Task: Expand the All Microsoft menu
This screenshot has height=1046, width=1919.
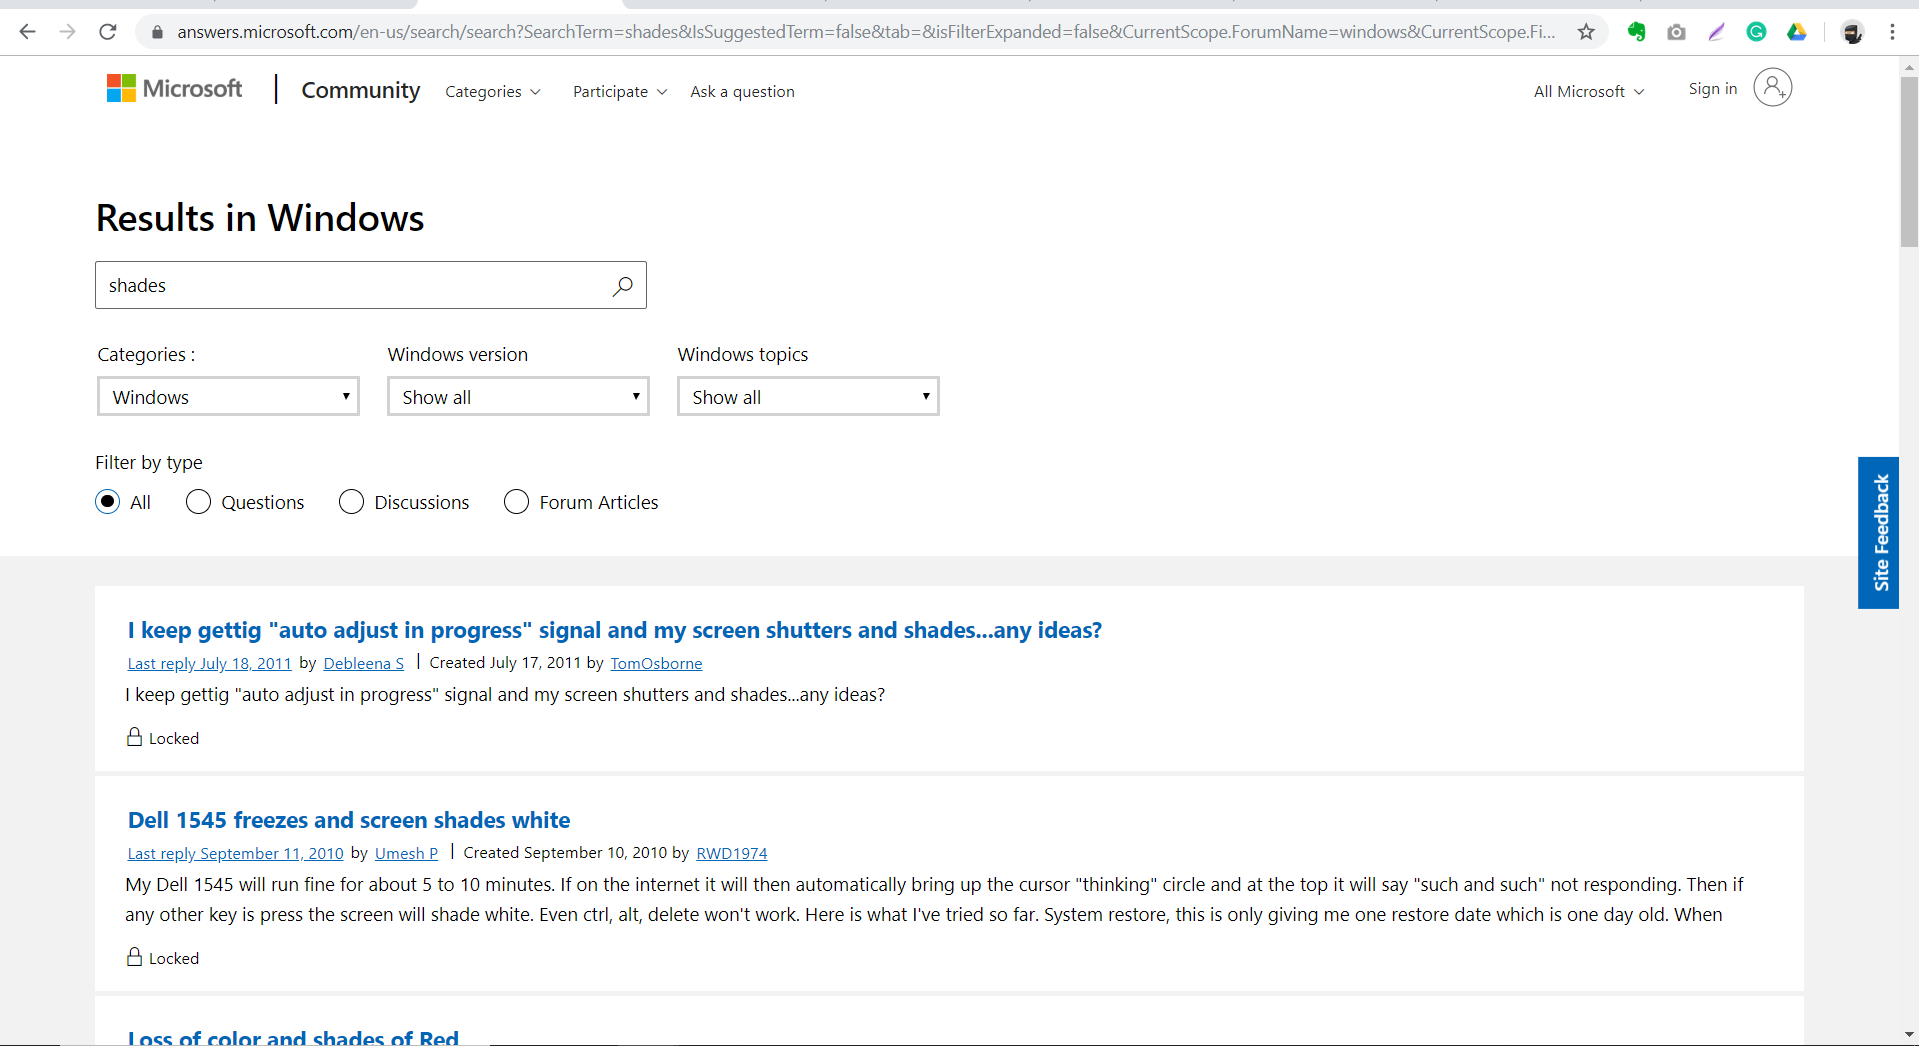Action: point(1589,92)
